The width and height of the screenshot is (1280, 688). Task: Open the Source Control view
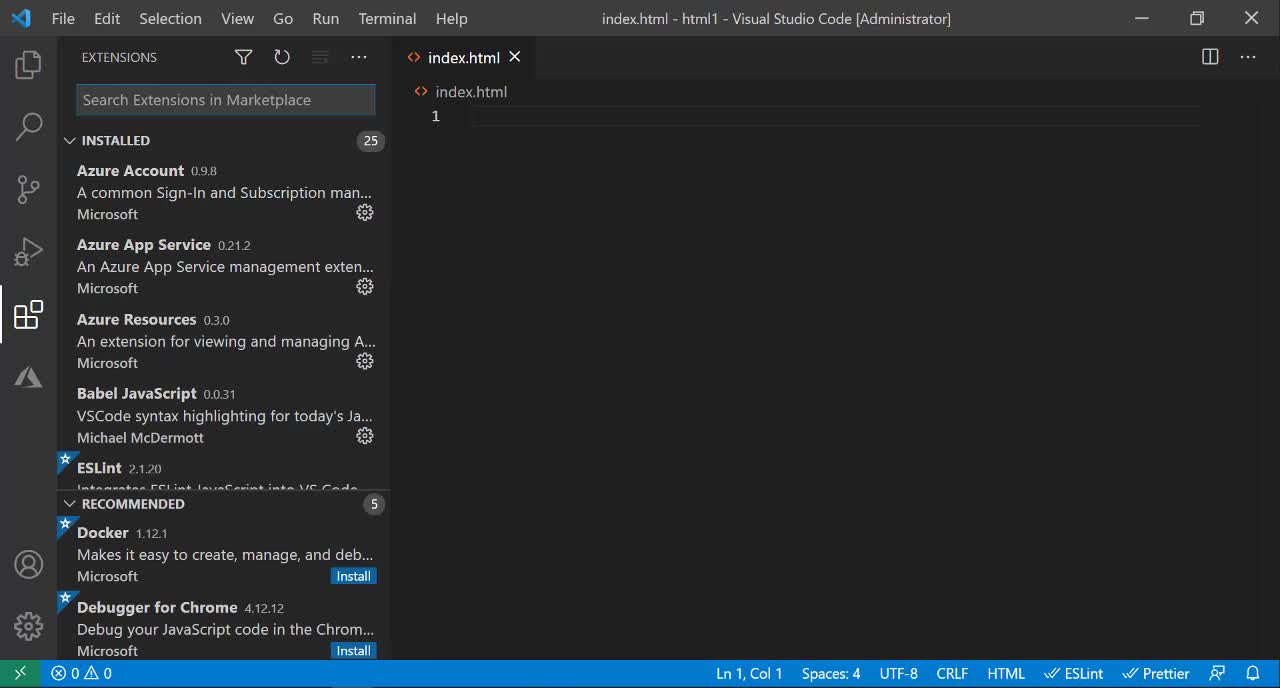tap(28, 189)
